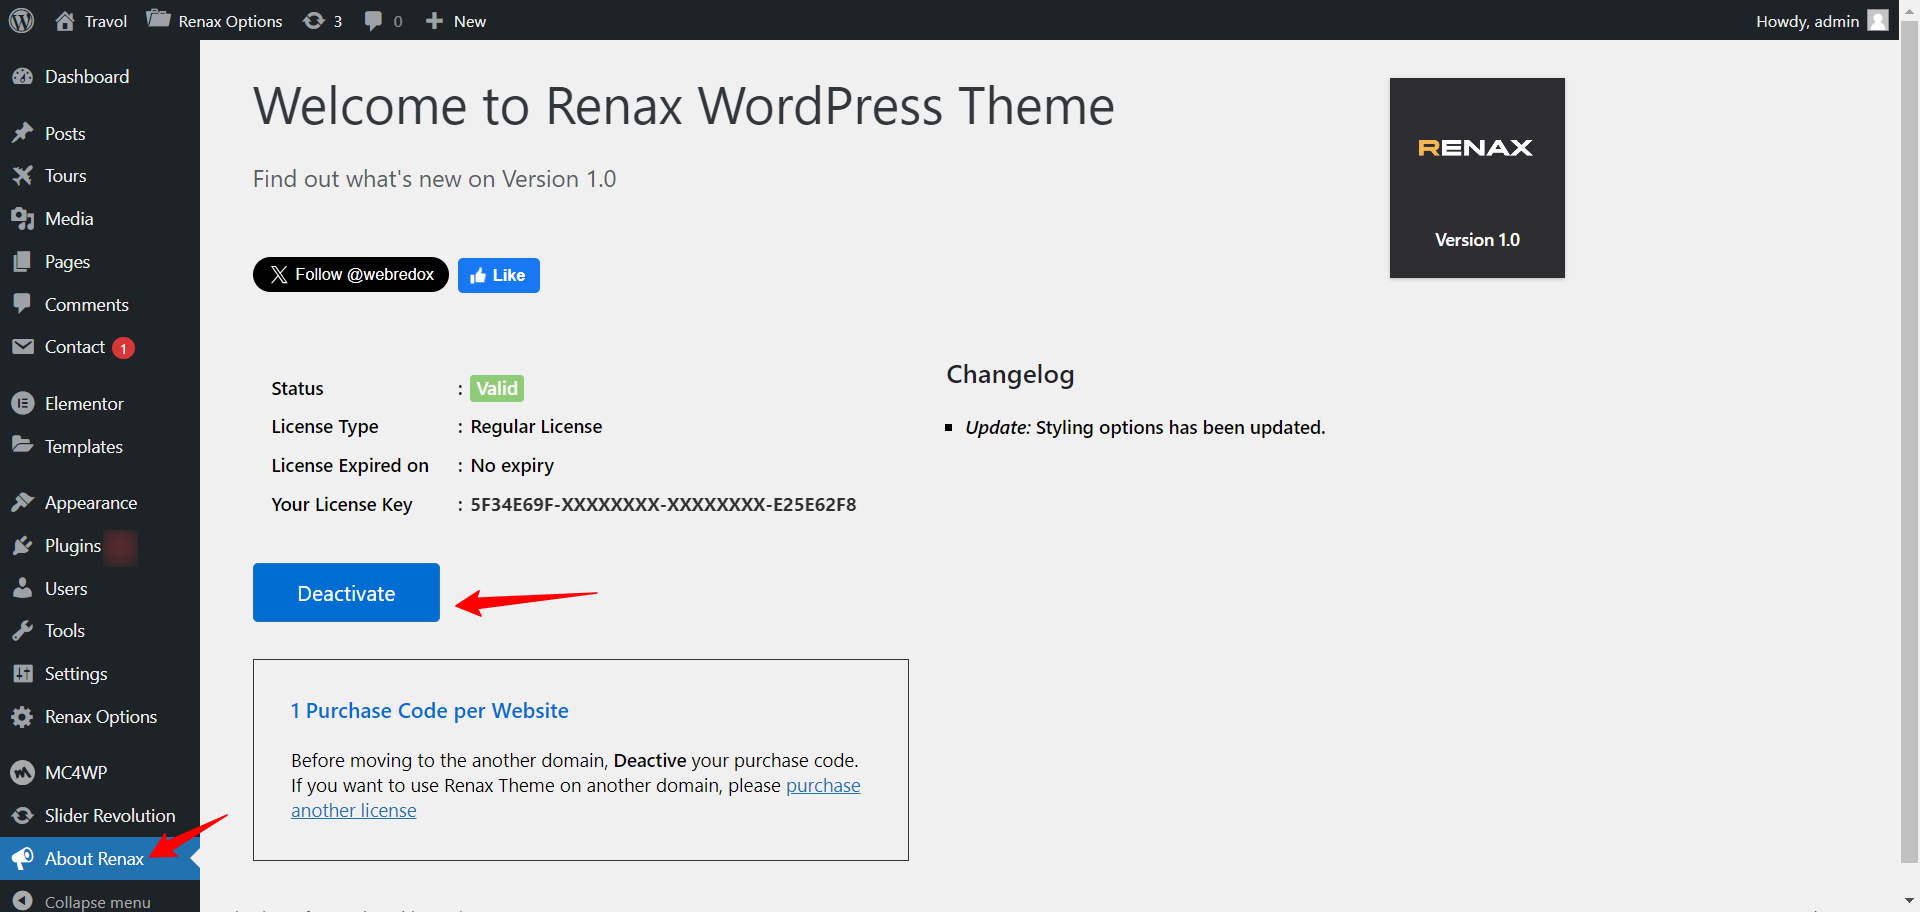Click the Renax Options gear icon in the sidebar

tap(22, 717)
